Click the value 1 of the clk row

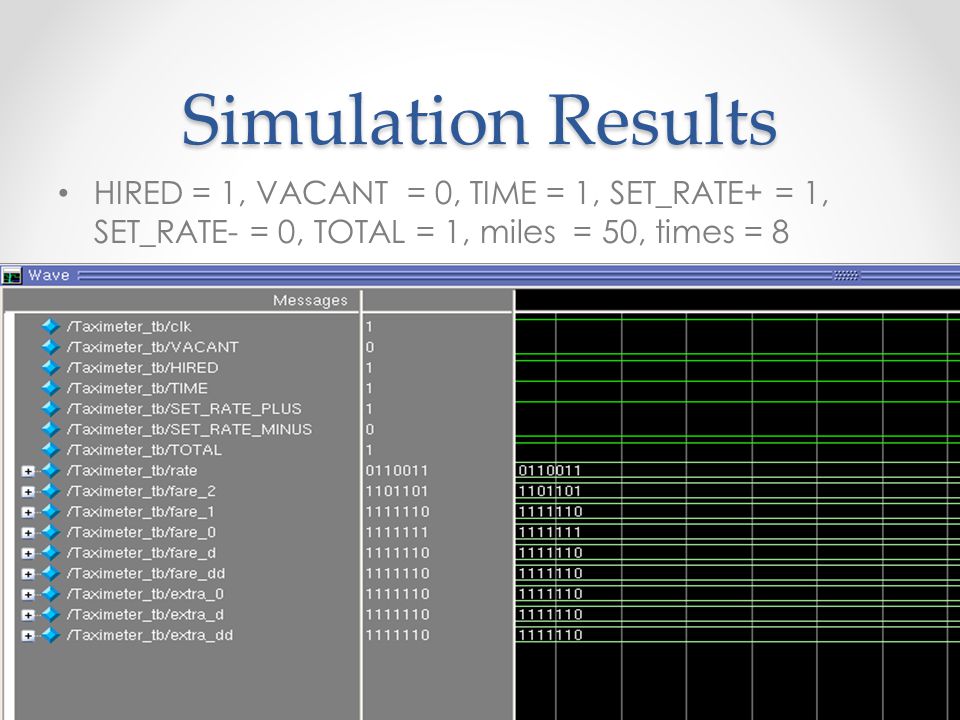click(369, 326)
